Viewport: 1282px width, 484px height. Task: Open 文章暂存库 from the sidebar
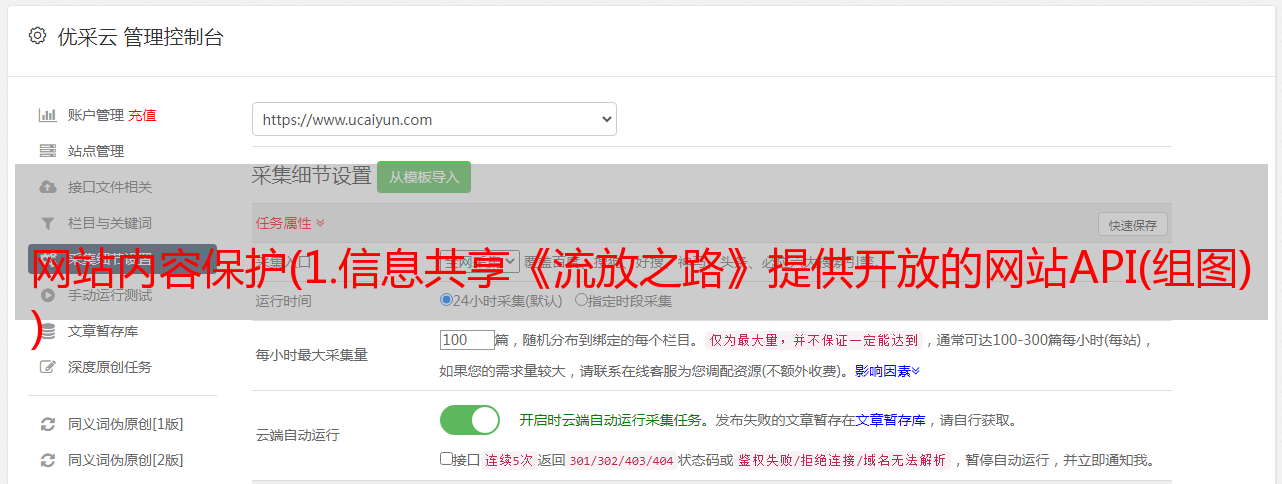point(103,331)
